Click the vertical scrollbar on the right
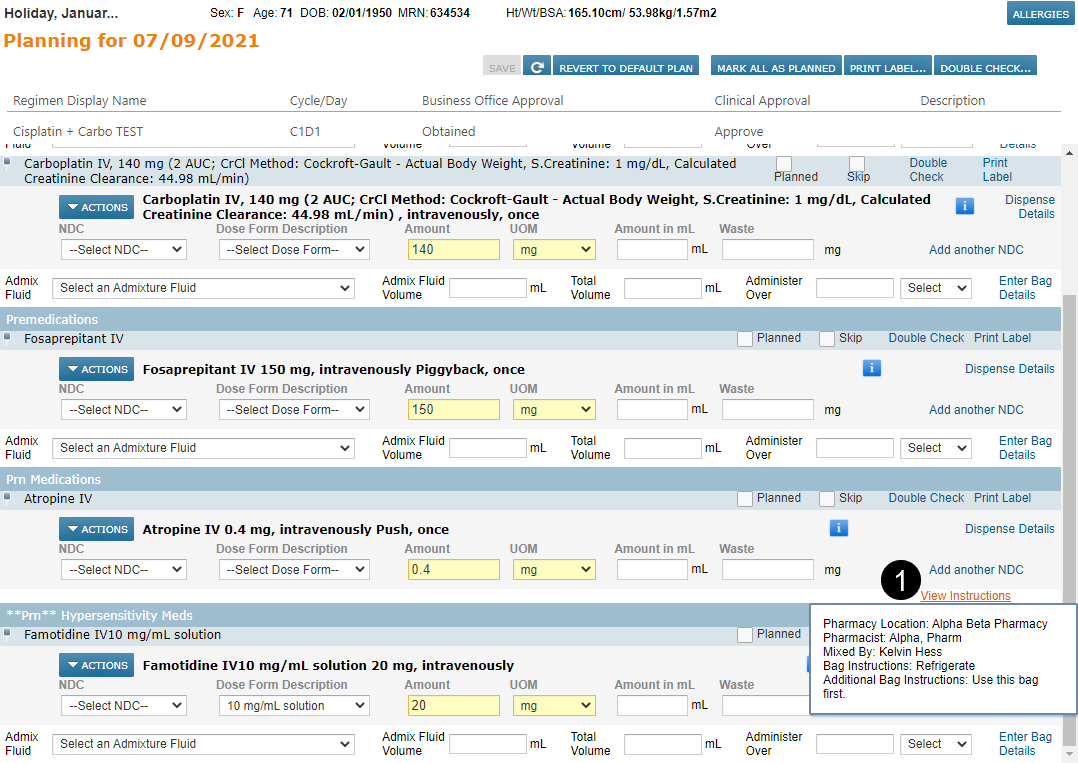The image size is (1078, 763). (x=1069, y=450)
